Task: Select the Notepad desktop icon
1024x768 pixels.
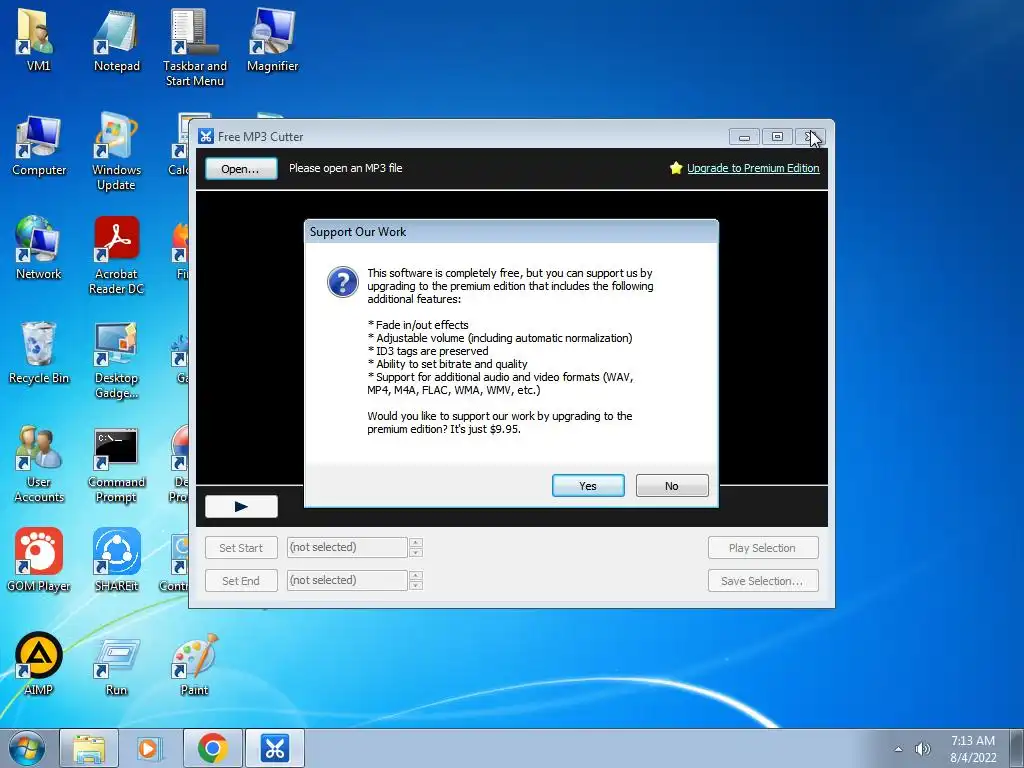Action: click(x=116, y=39)
